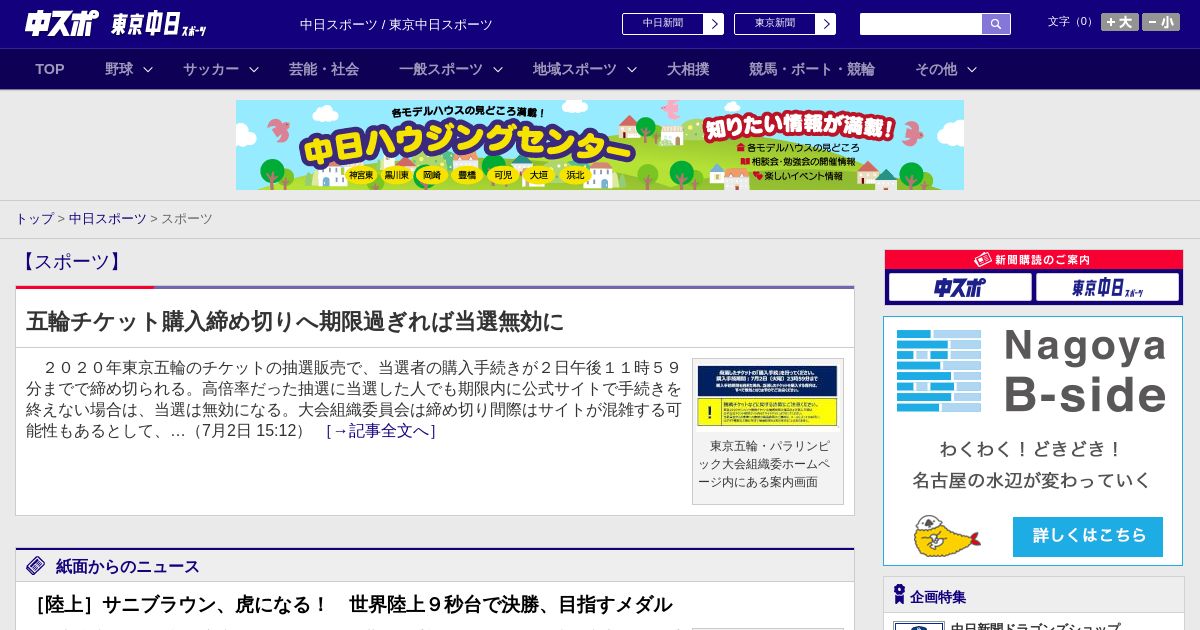Viewport: 1200px width, 630px height.
Task: Open 野球 navigation menu item
Action: [x=119, y=69]
